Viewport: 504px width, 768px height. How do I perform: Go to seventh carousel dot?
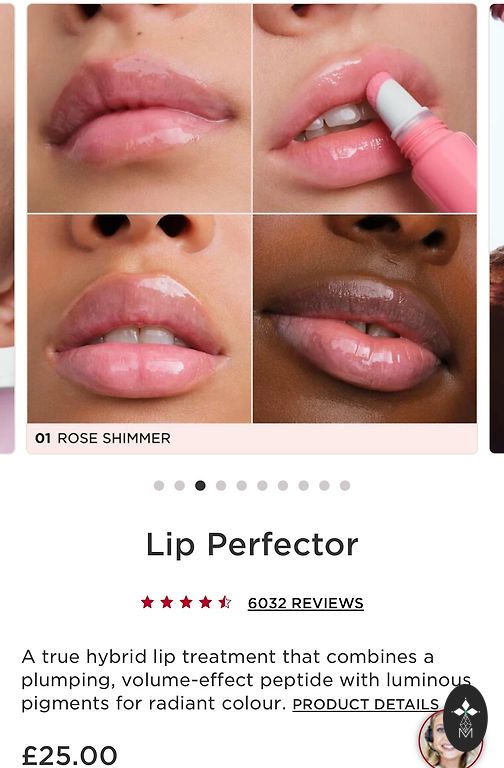[x=283, y=485]
